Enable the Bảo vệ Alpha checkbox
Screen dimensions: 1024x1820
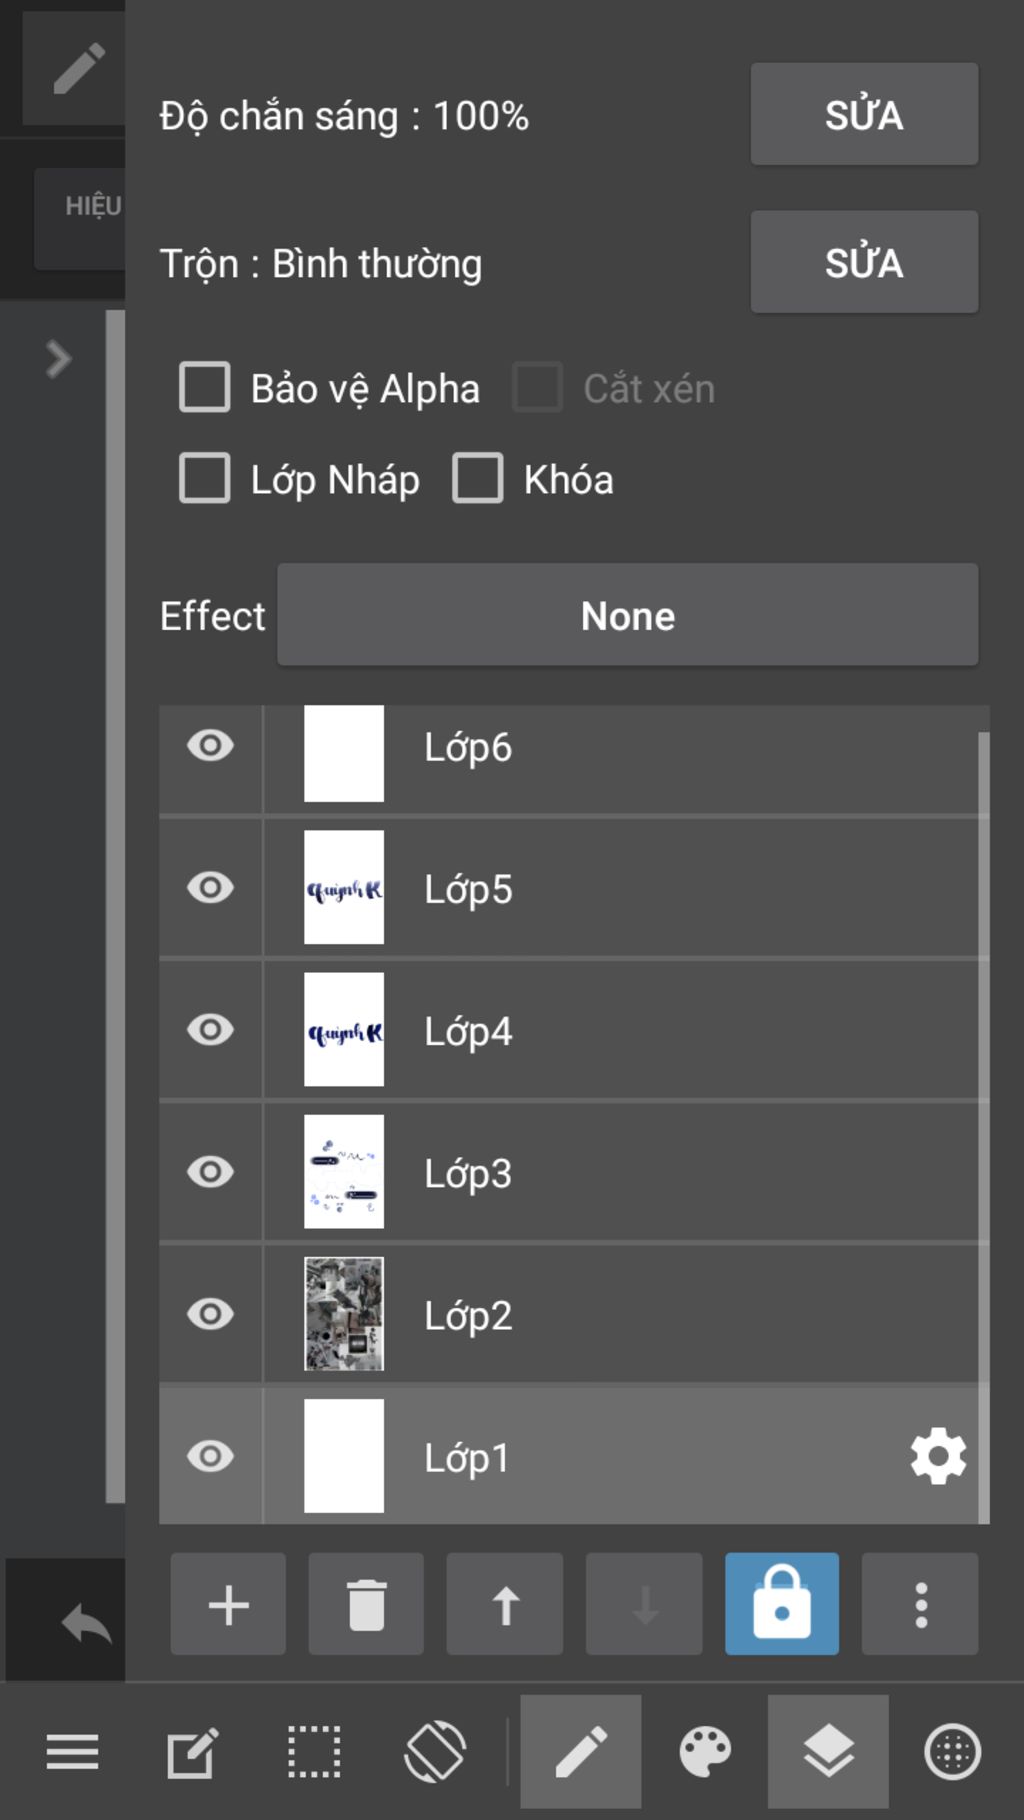pyautogui.click(x=205, y=387)
